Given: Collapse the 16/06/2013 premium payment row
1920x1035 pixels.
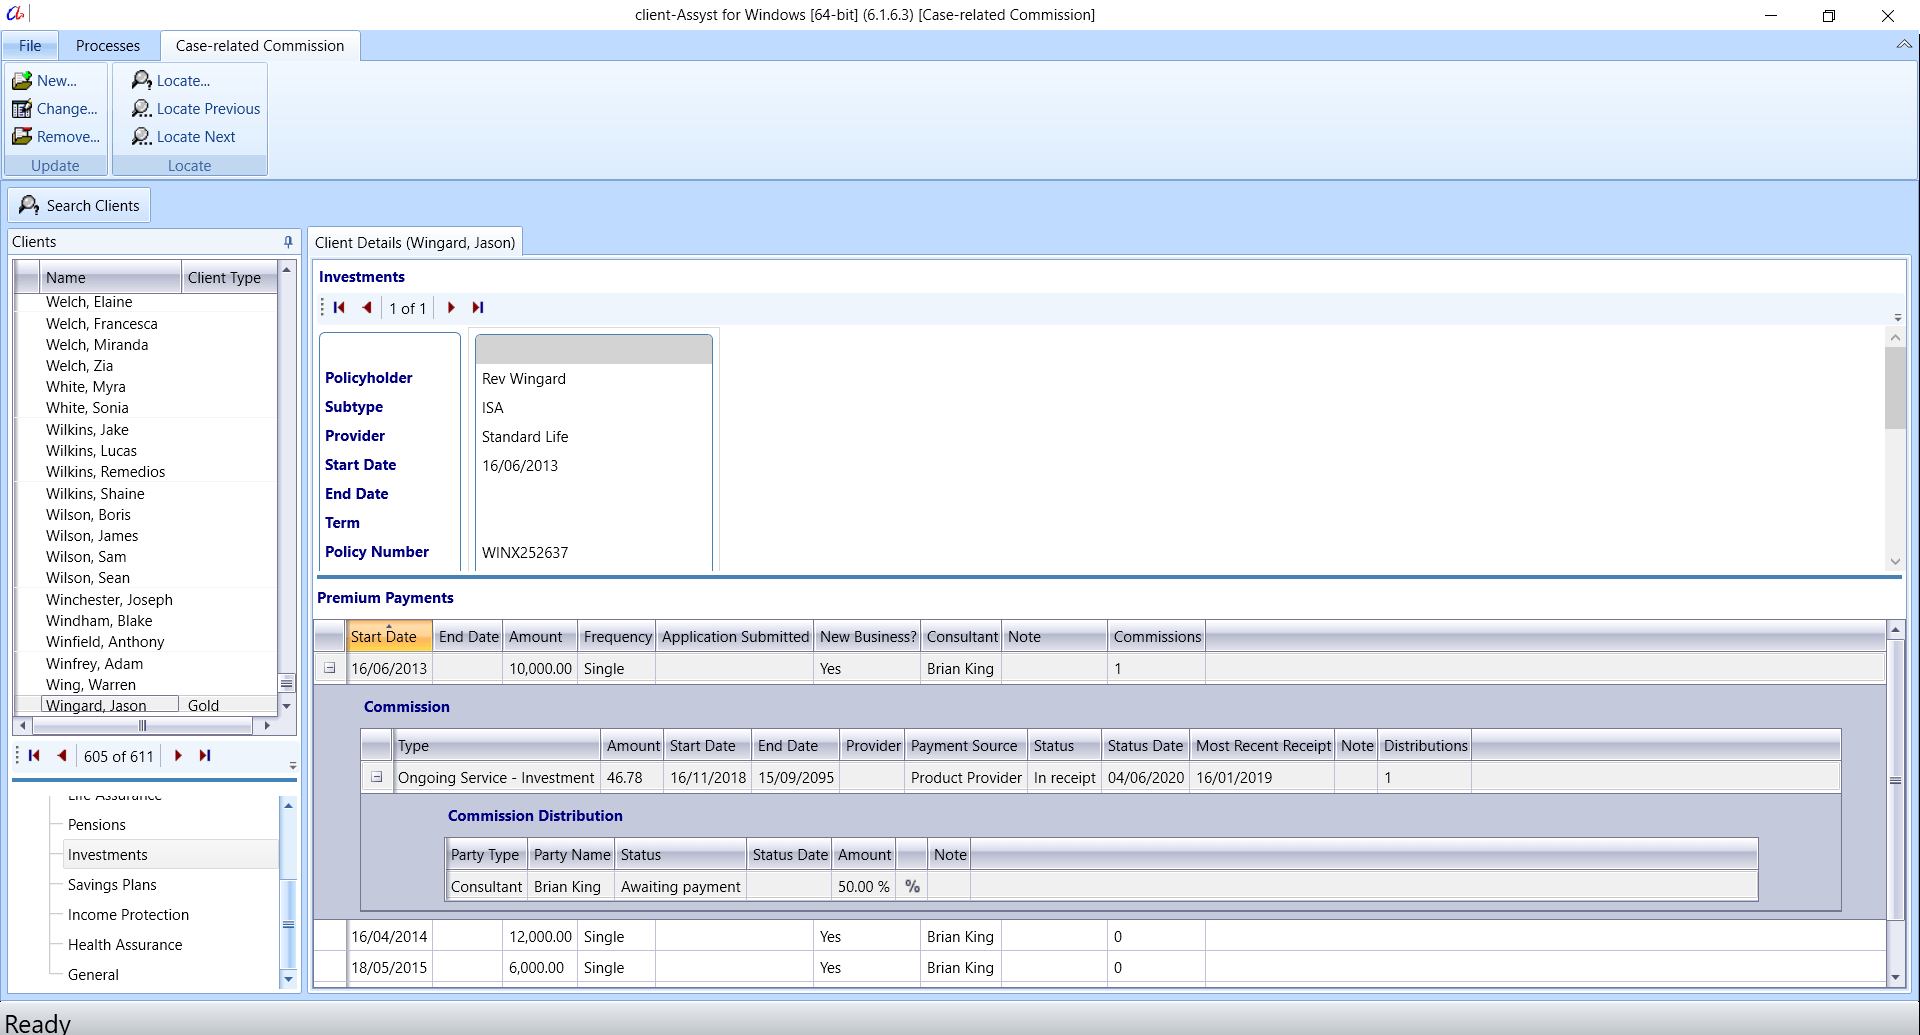Looking at the screenshot, I should 329,668.
